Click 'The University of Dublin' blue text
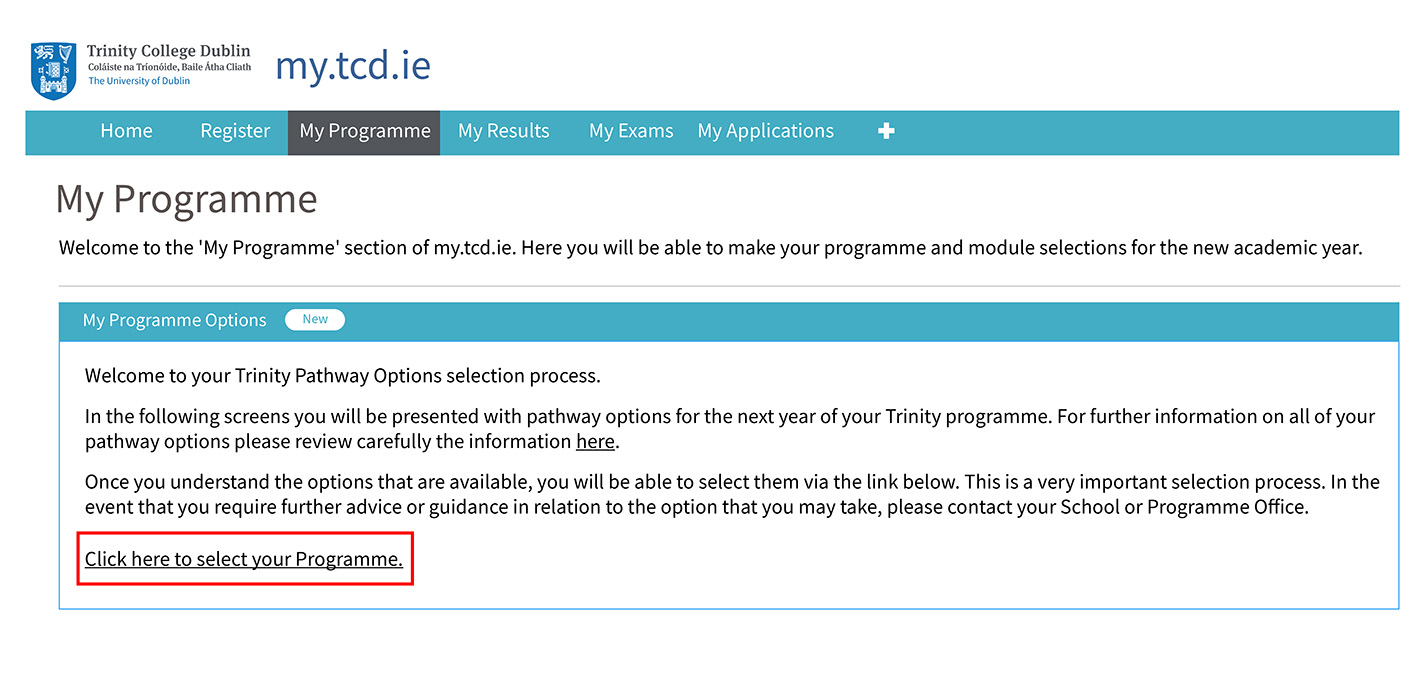The height and width of the screenshot is (698, 1418). point(139,81)
